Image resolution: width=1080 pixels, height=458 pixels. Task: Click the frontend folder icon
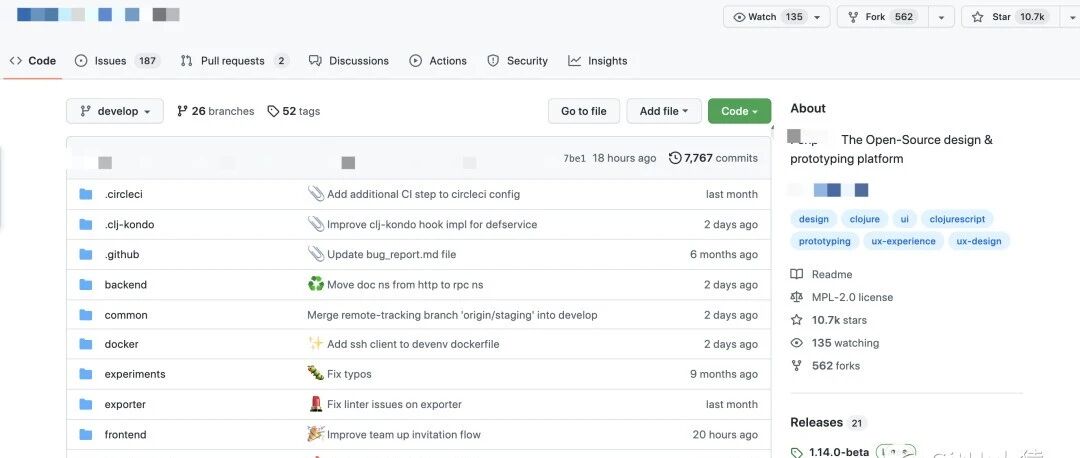(x=85, y=435)
